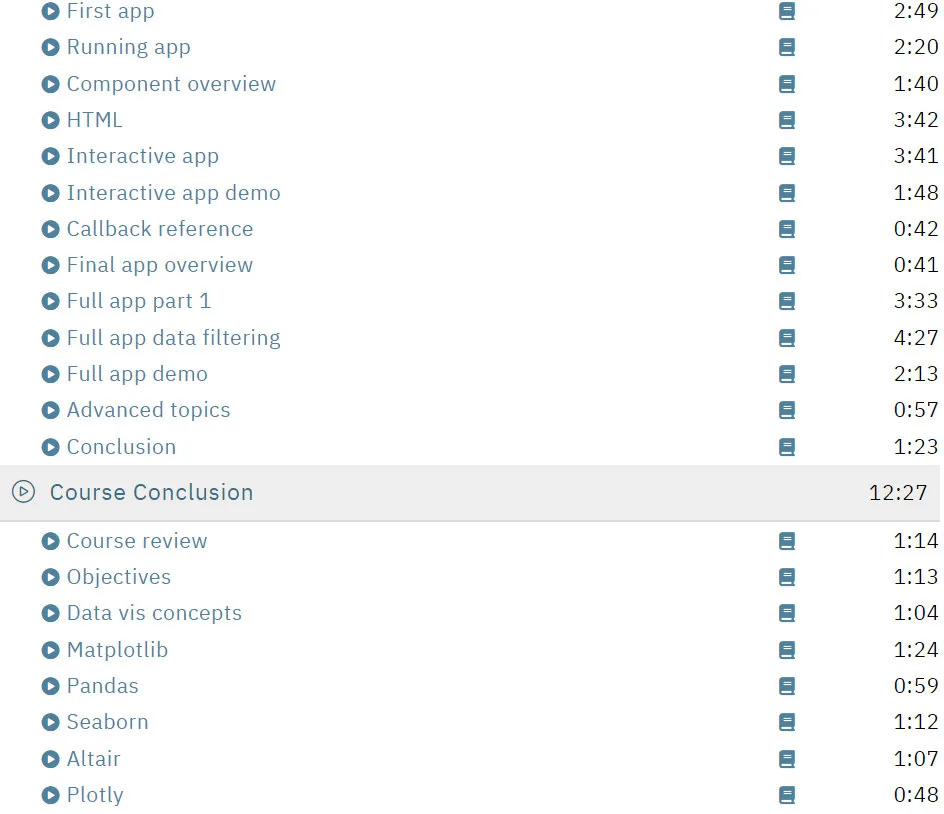This screenshot has height=814, width=944.
Task: Collapse the Course Conclusion section header
Action: 471,492
